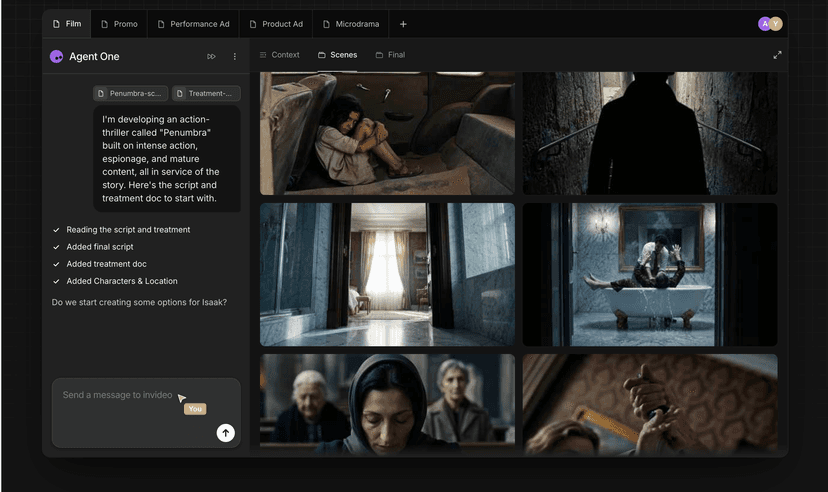Click the purple 'A' user avatar
Screen dimensions: 828x492
[x=764, y=24]
